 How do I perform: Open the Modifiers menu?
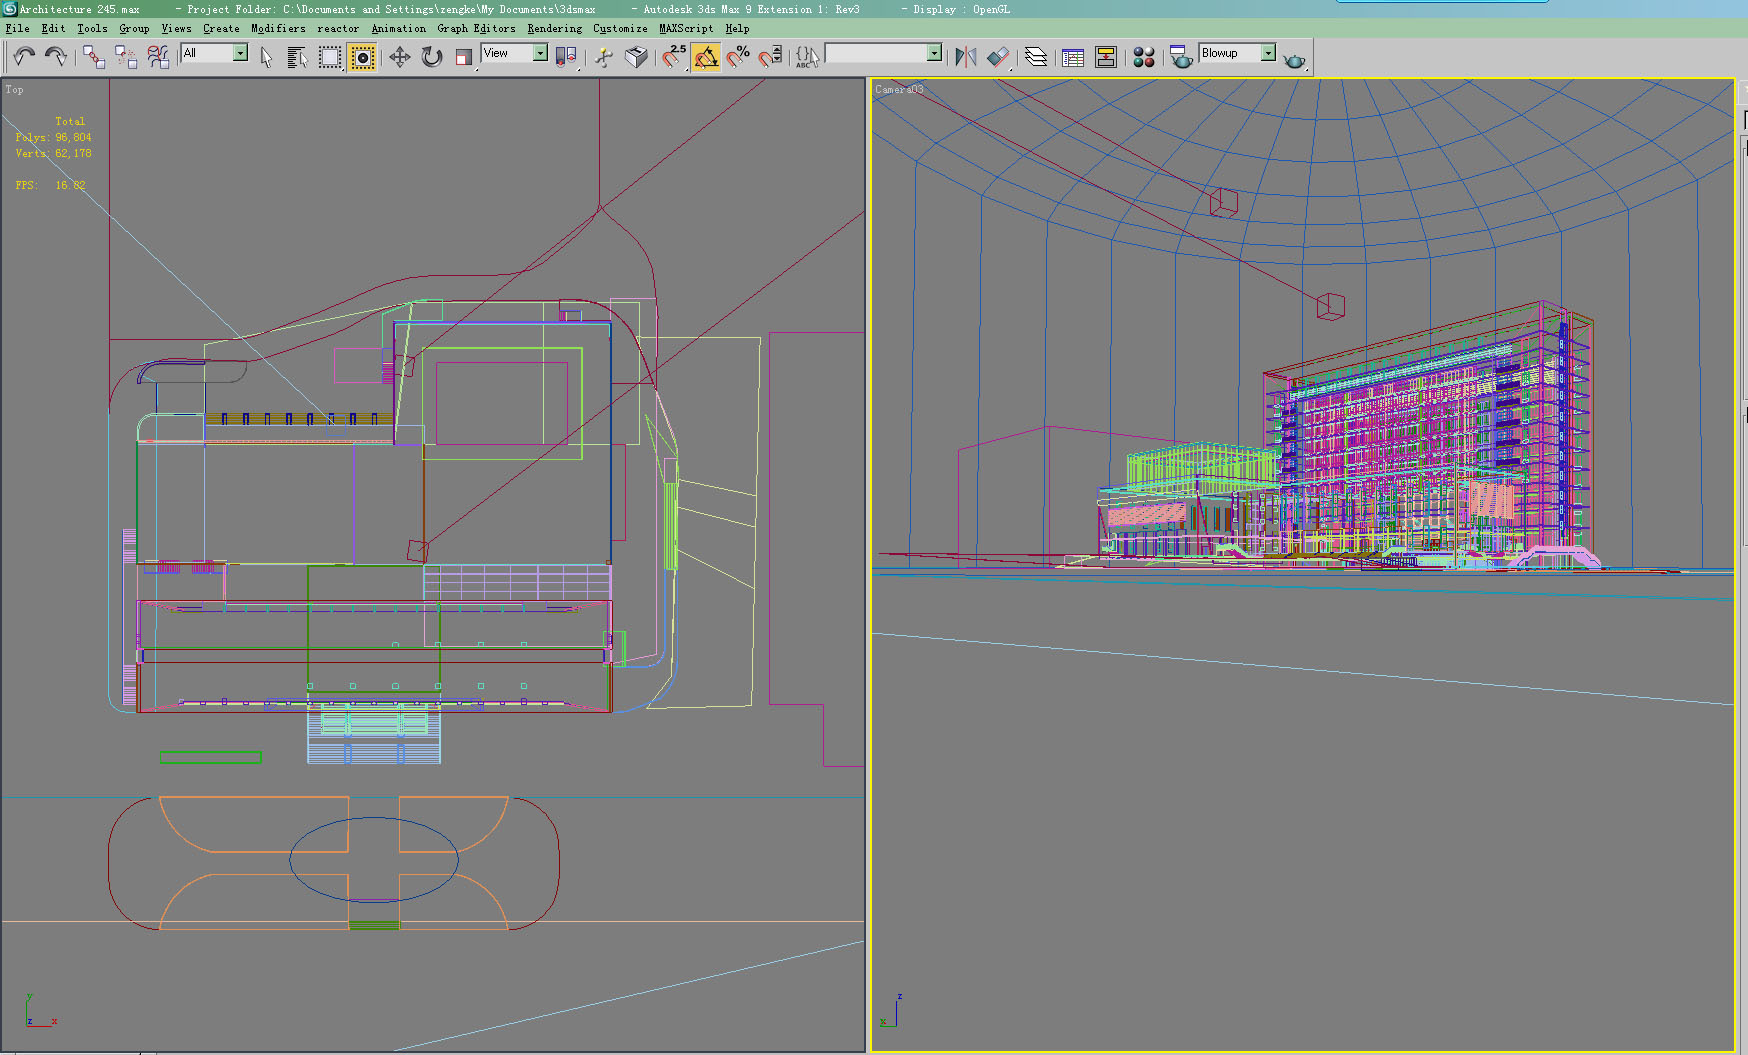point(278,28)
